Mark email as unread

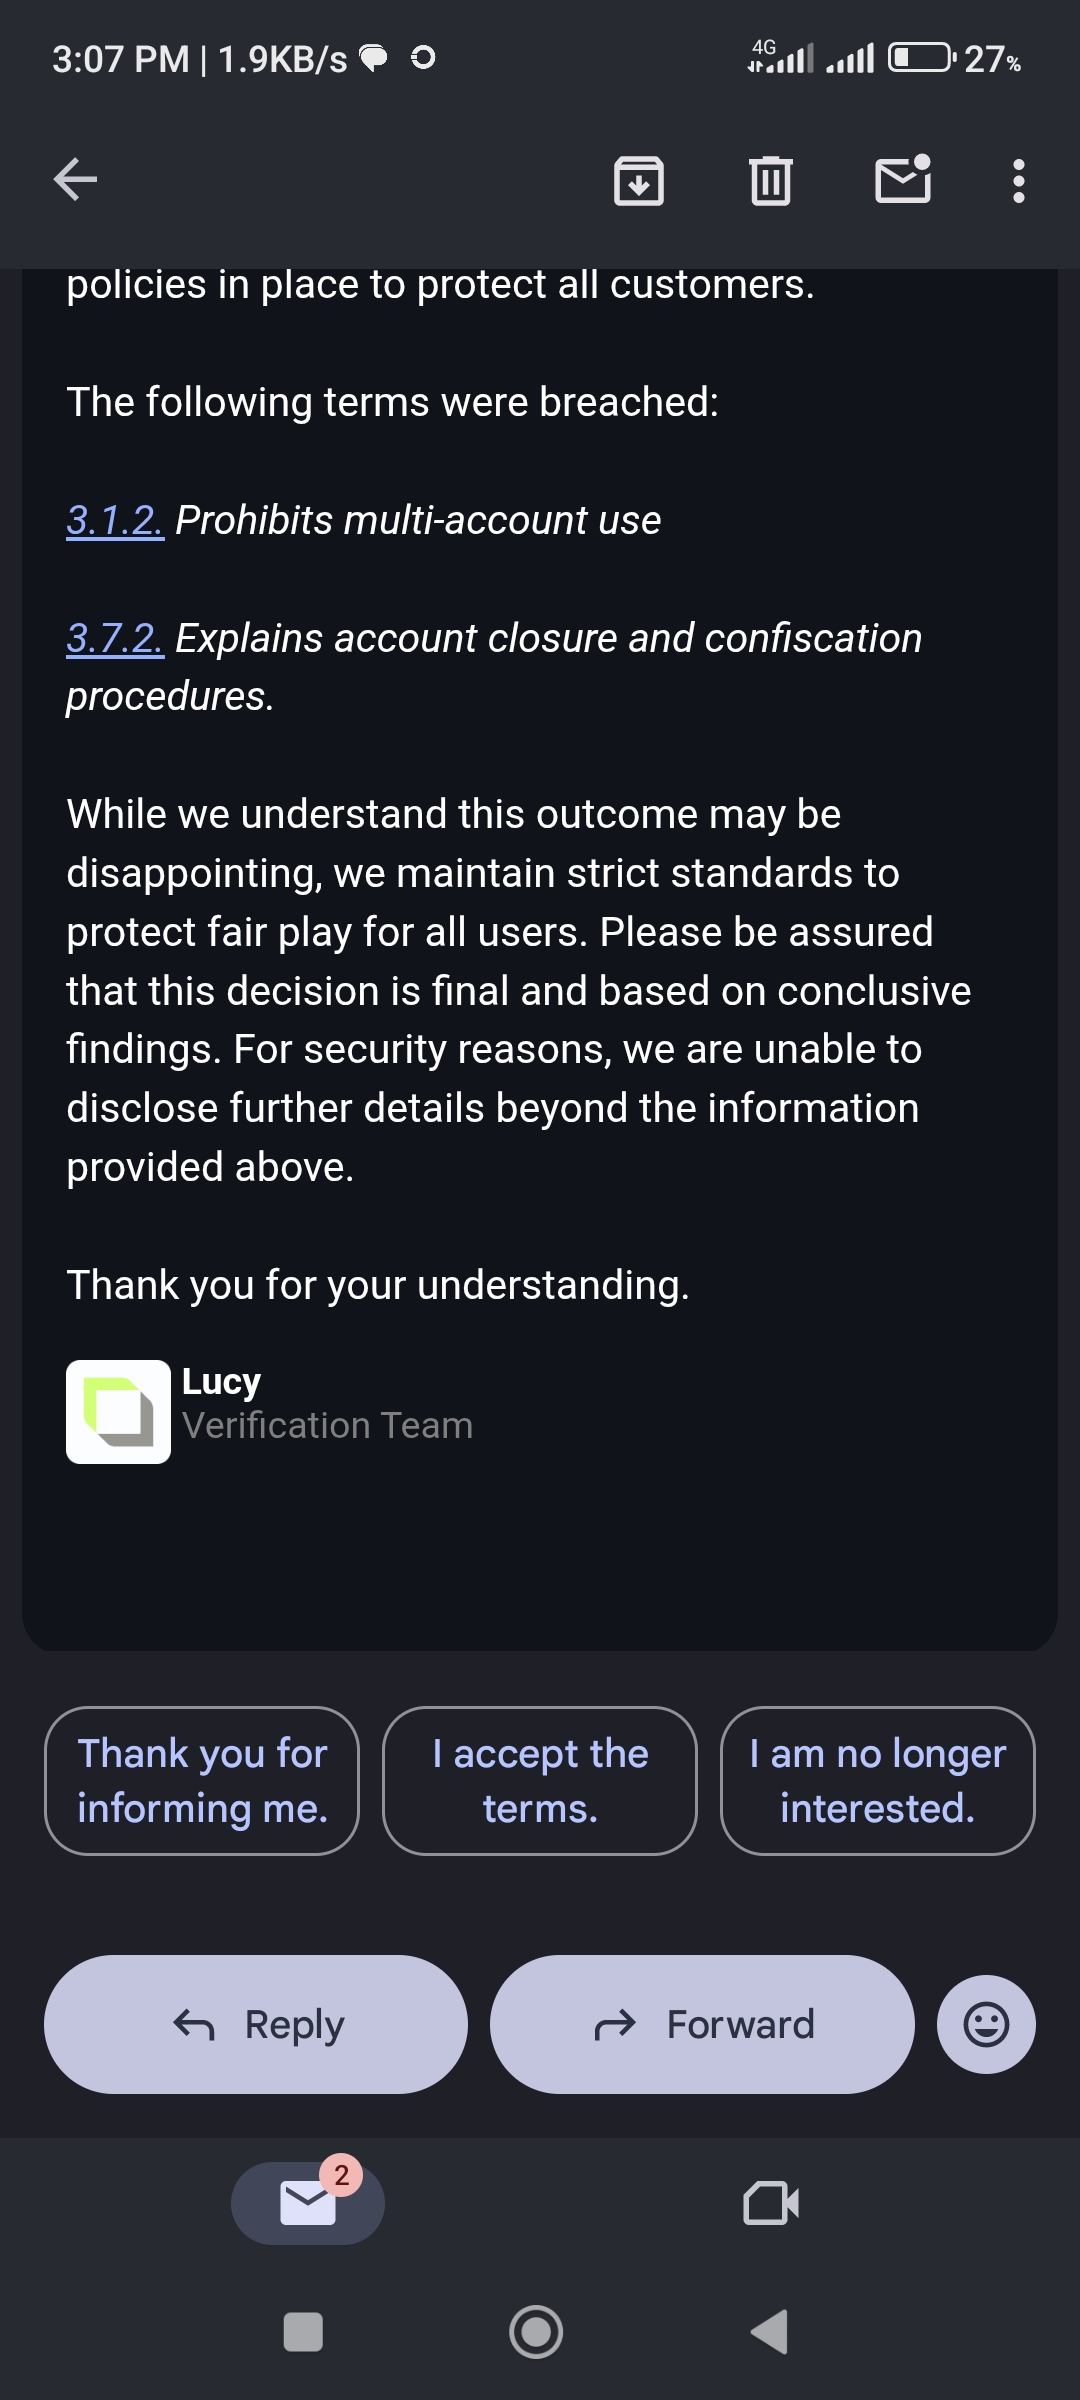click(x=903, y=180)
